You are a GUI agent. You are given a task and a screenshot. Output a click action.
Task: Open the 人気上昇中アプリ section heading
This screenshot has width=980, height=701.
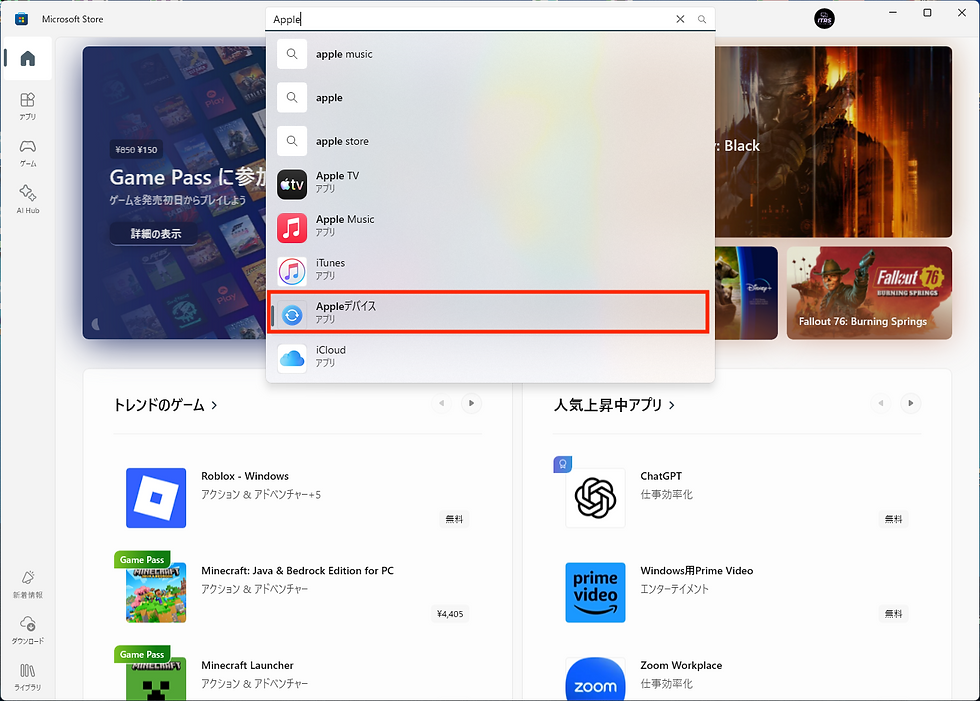pyautogui.click(x=614, y=405)
